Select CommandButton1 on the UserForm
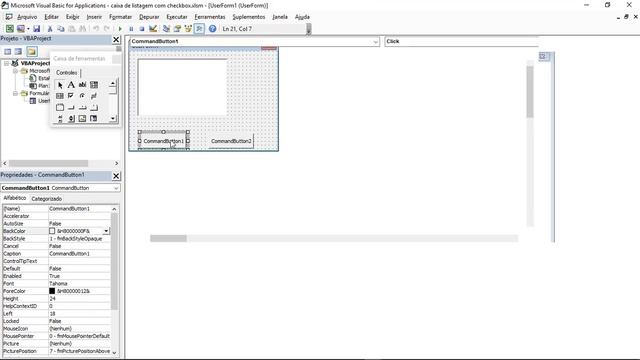 [164, 141]
